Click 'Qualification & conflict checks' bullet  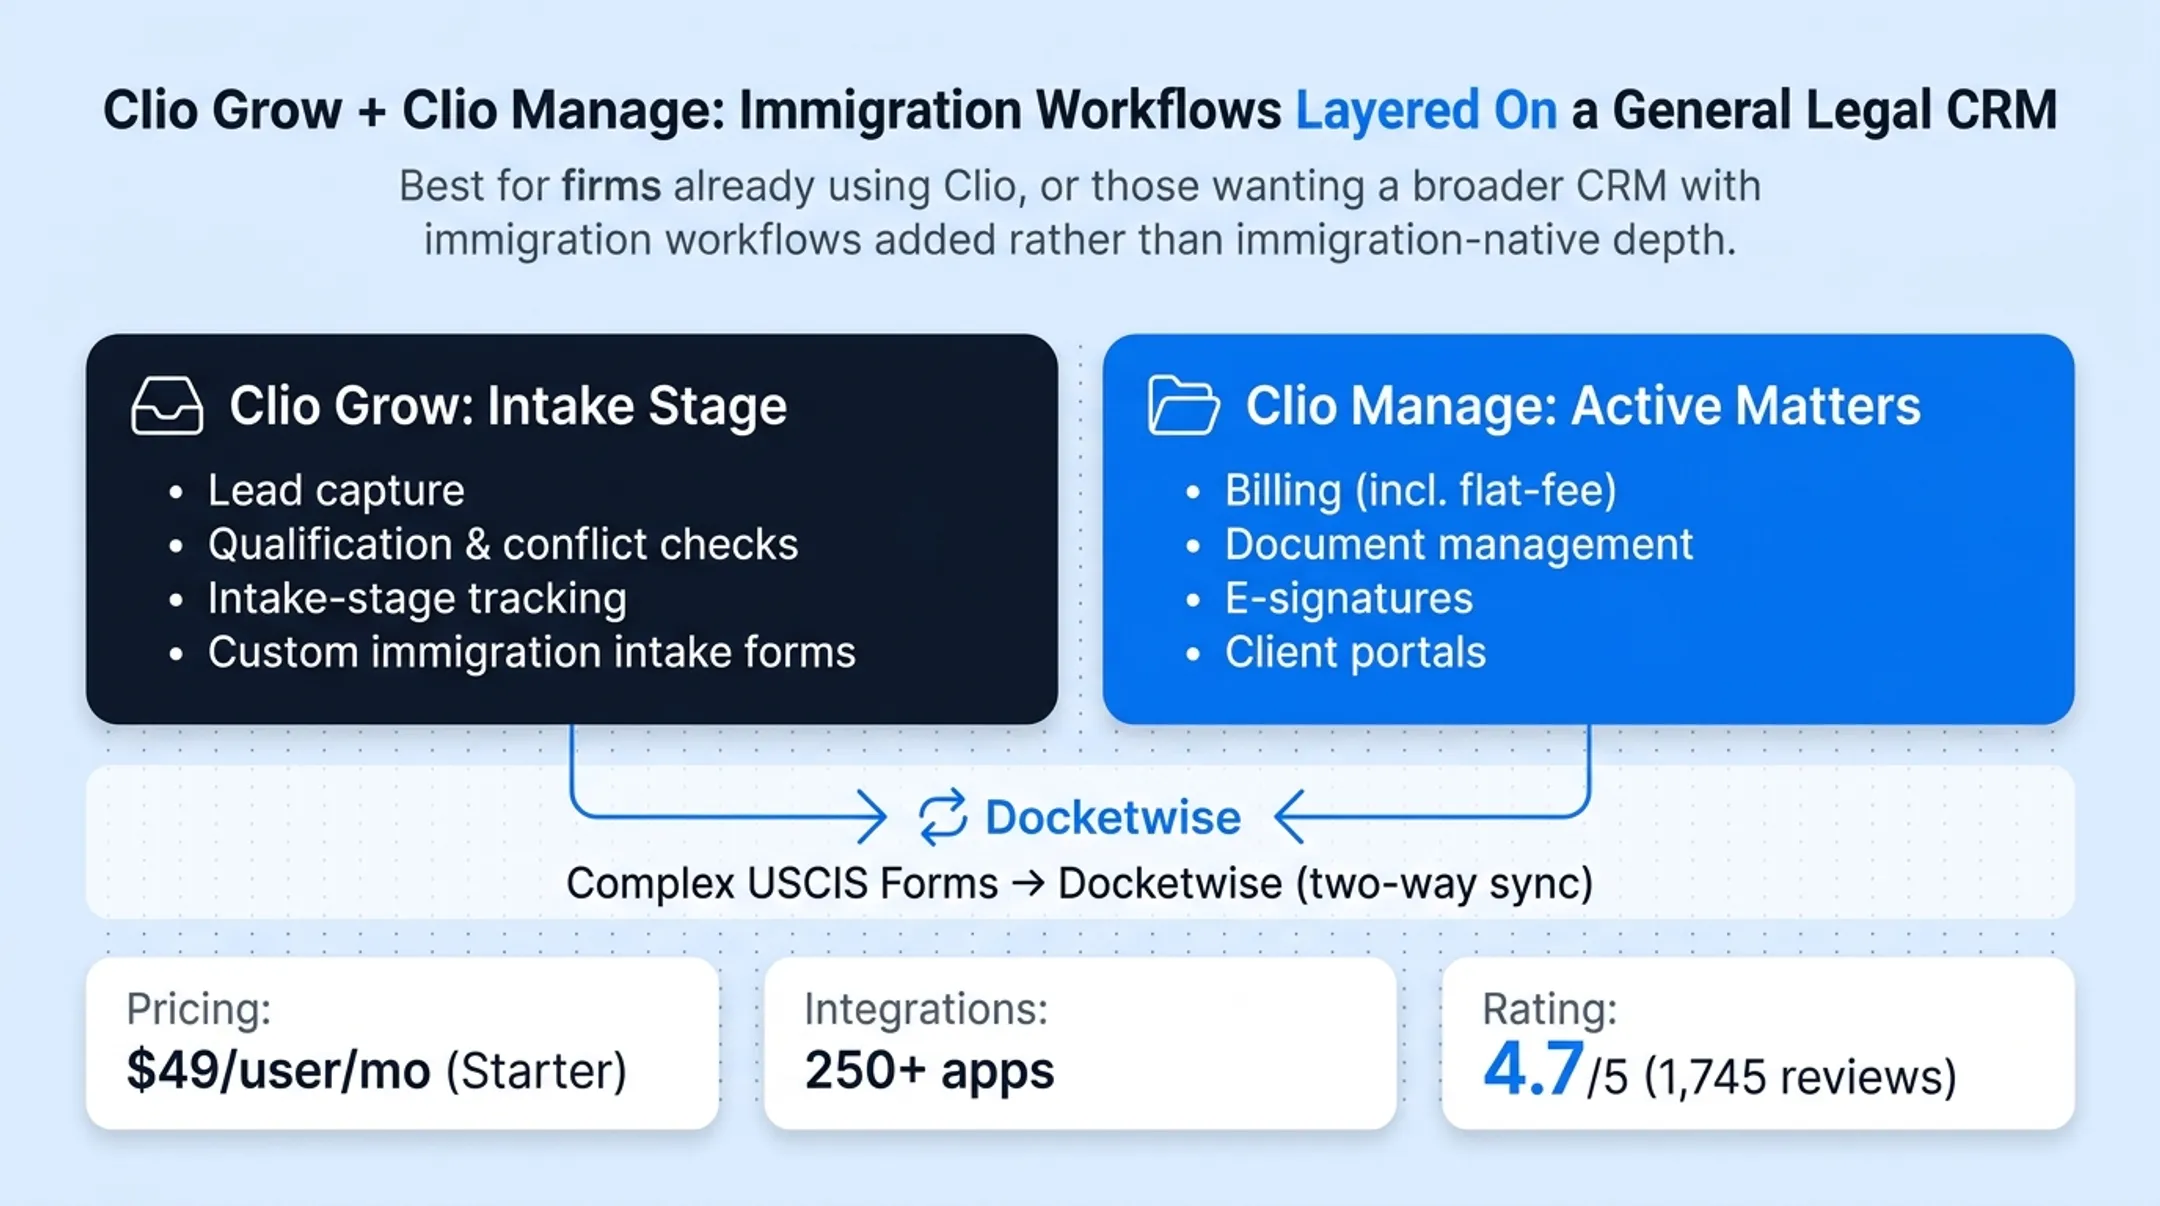coord(503,544)
